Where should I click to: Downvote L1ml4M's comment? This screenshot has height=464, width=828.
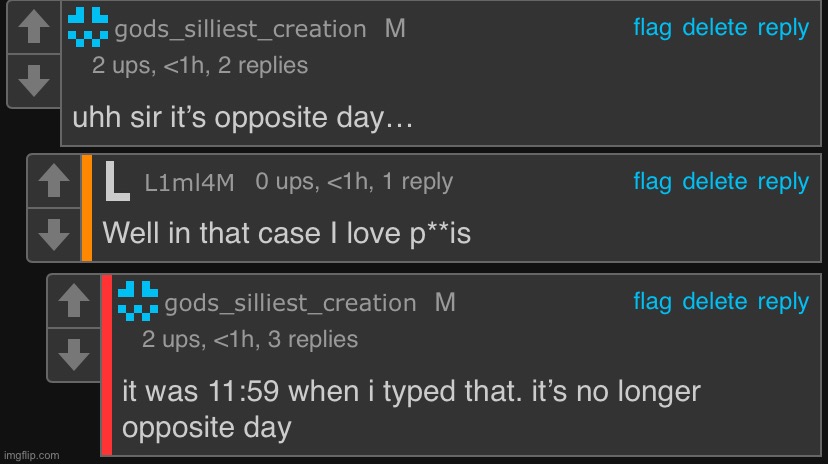pyautogui.click(x=55, y=234)
